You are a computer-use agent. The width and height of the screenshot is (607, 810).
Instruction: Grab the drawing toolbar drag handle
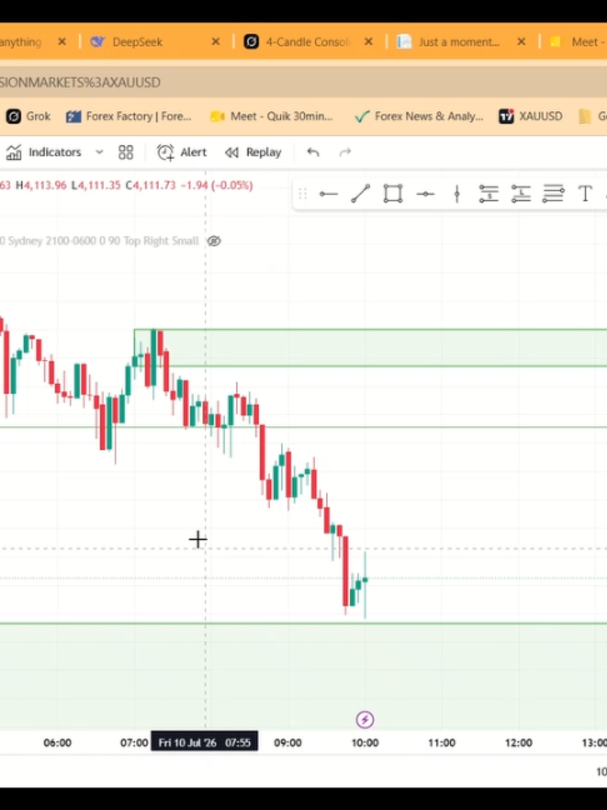(303, 194)
